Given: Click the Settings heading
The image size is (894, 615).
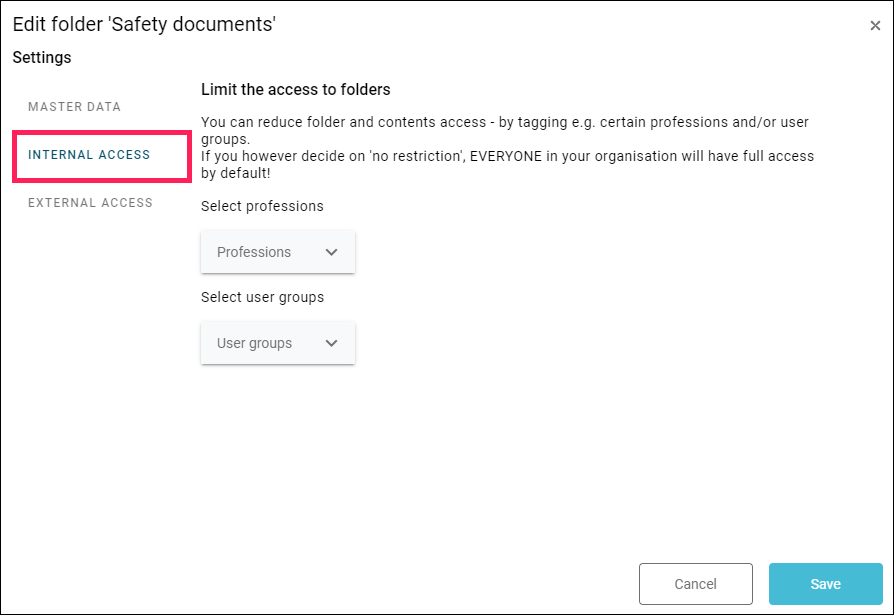Looking at the screenshot, I should point(42,58).
